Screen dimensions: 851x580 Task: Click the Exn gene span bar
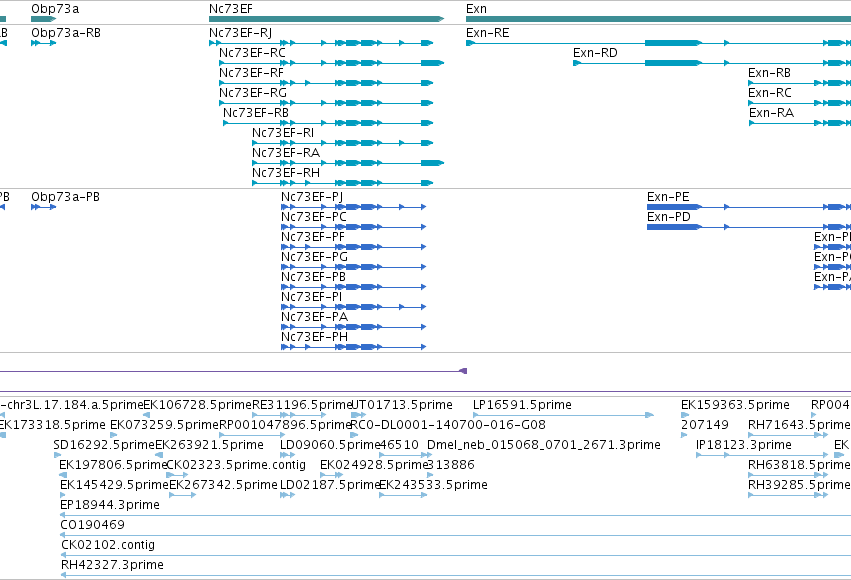pos(658,19)
